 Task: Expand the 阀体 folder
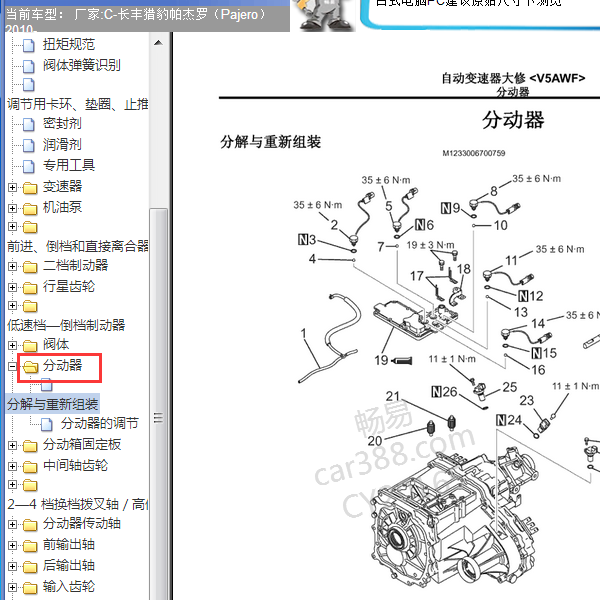click(x=12, y=346)
